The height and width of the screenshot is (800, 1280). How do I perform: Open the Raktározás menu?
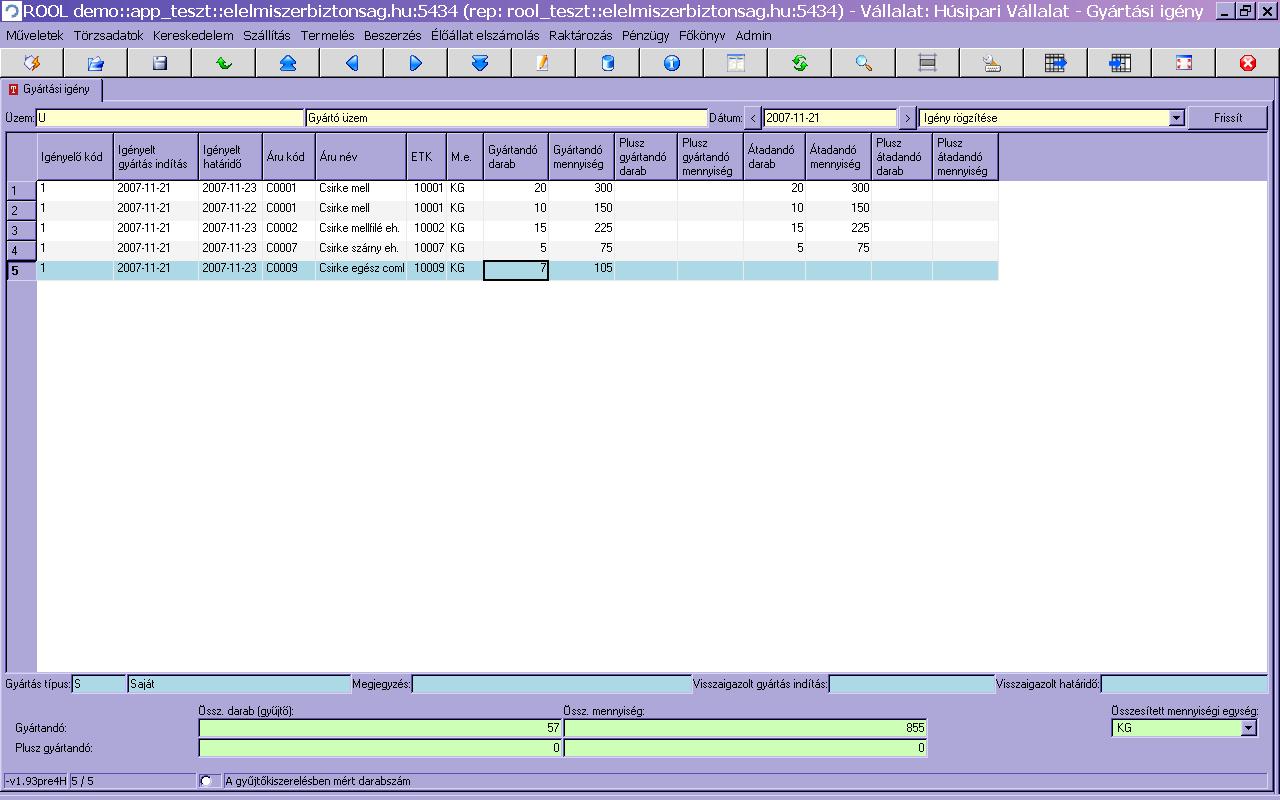[x=580, y=35]
